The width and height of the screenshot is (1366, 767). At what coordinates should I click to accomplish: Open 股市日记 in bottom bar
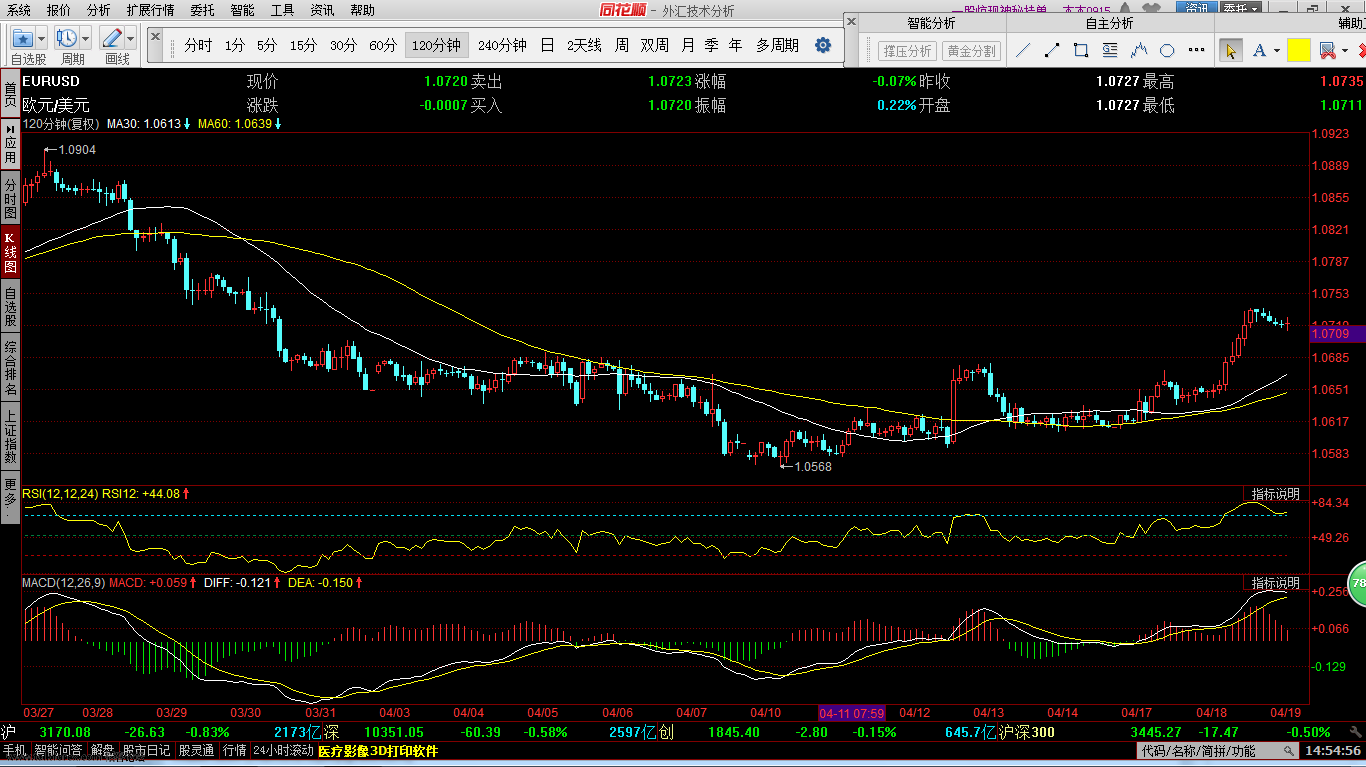point(145,750)
